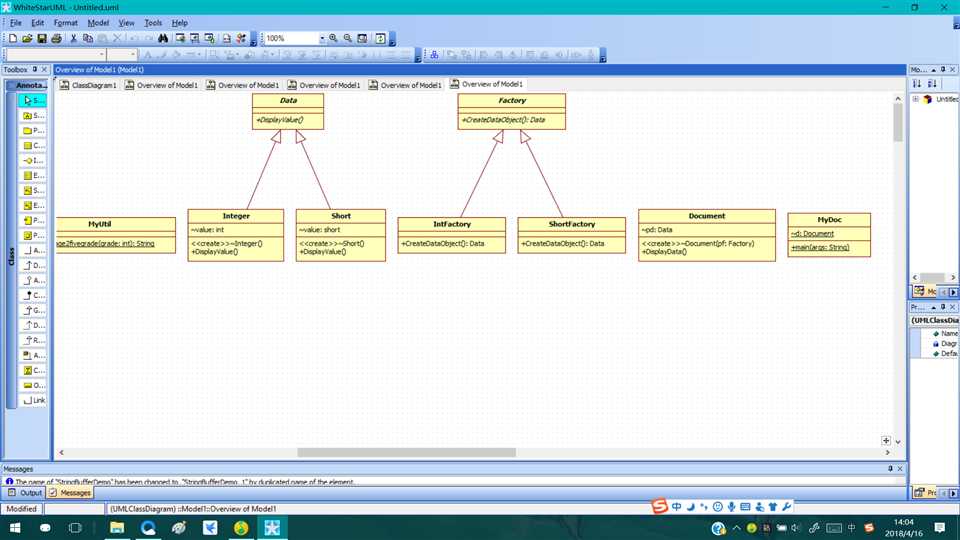Open the 100% zoom level dropdown

tap(322, 38)
